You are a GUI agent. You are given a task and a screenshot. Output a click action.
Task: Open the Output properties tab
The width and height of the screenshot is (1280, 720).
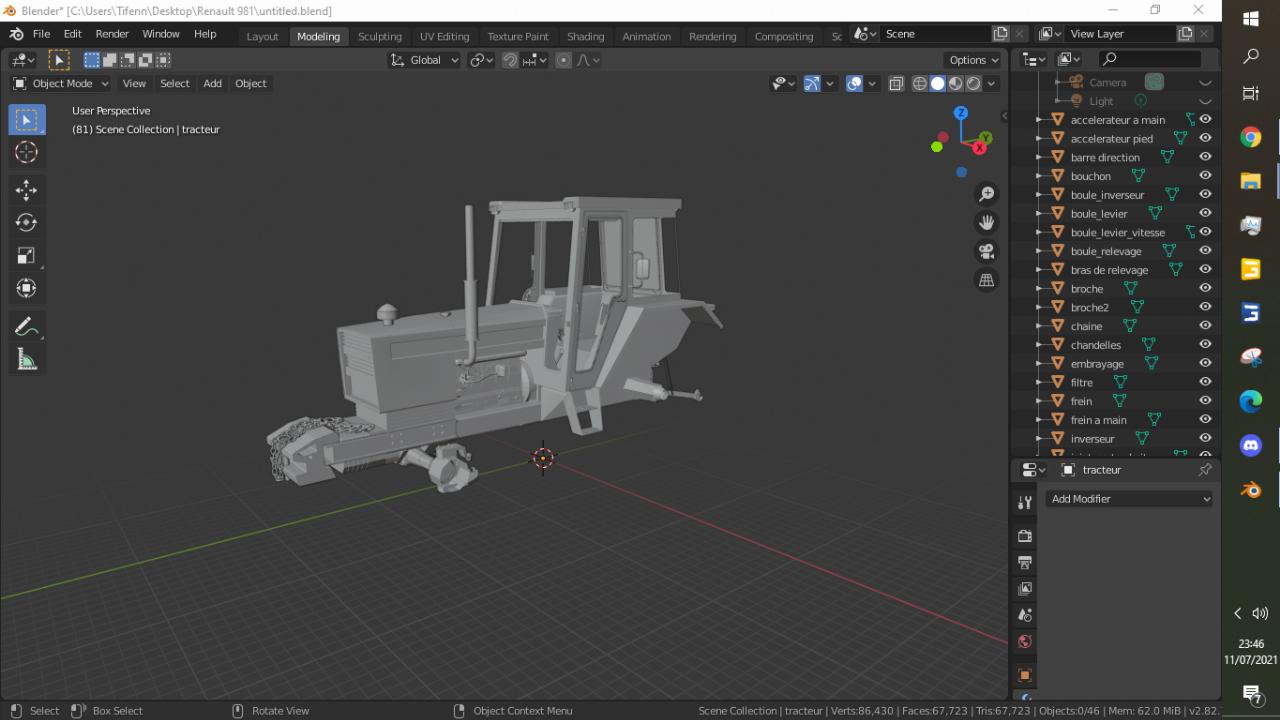(x=1025, y=562)
